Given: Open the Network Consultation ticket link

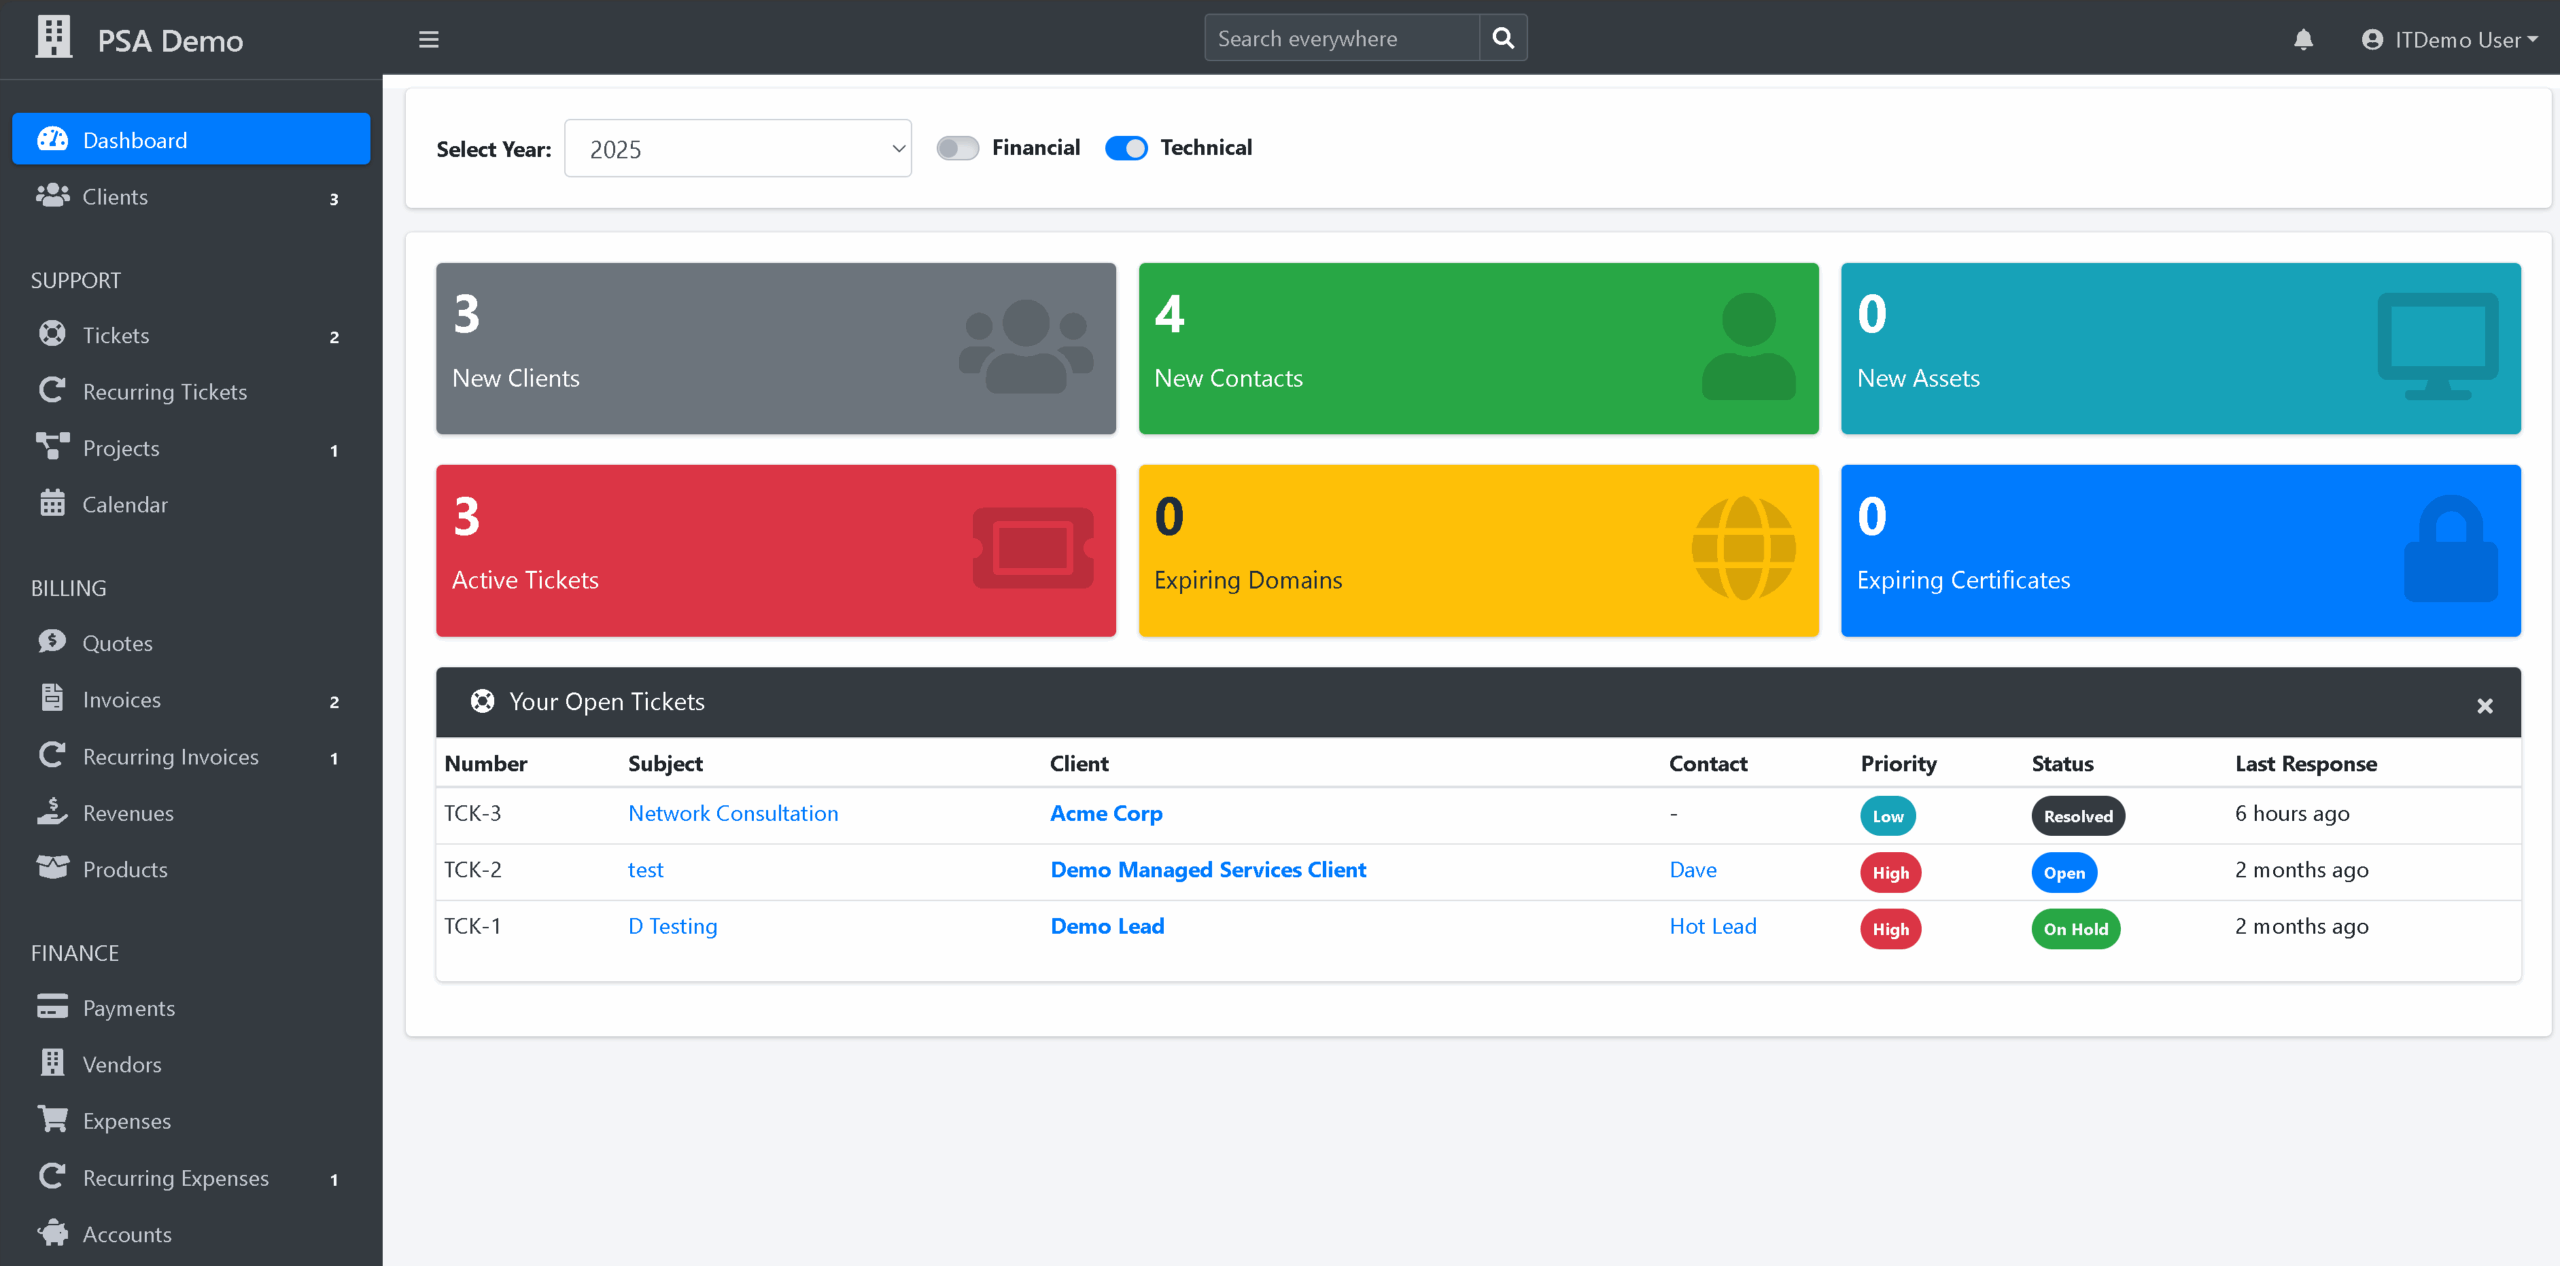Looking at the screenshot, I should pos(733,813).
